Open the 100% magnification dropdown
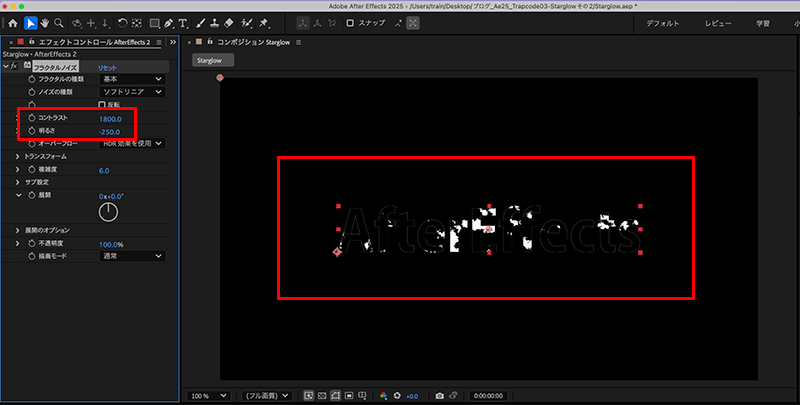The image size is (800, 405). 209,396
